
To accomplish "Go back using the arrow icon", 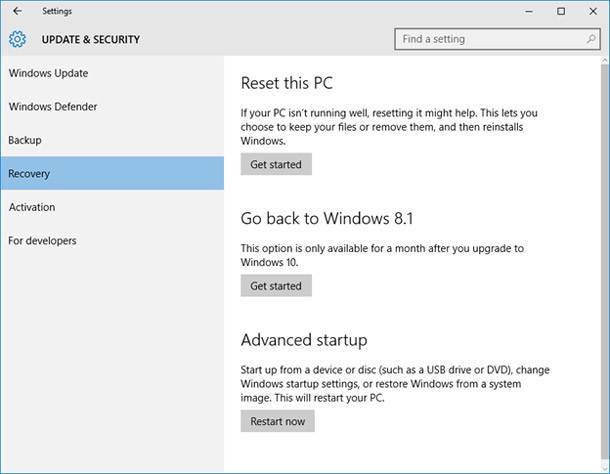I will pos(17,11).
